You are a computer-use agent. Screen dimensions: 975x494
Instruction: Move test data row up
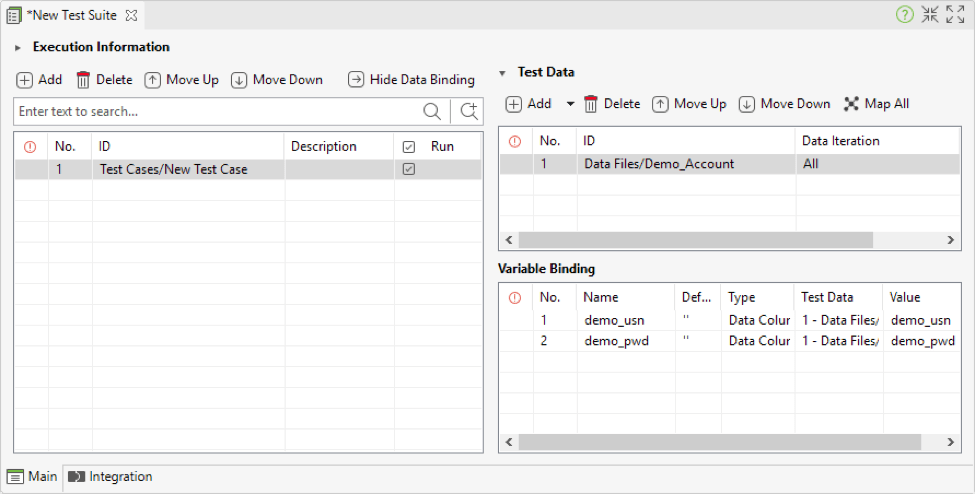click(x=689, y=104)
